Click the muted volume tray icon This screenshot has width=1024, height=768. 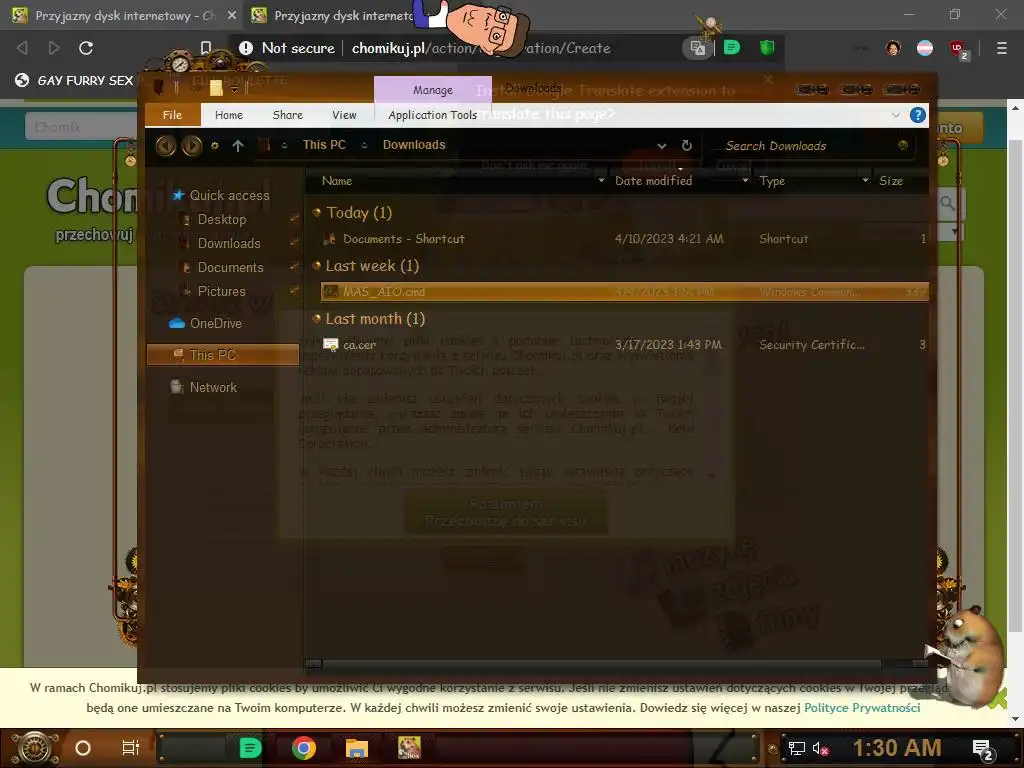820,748
